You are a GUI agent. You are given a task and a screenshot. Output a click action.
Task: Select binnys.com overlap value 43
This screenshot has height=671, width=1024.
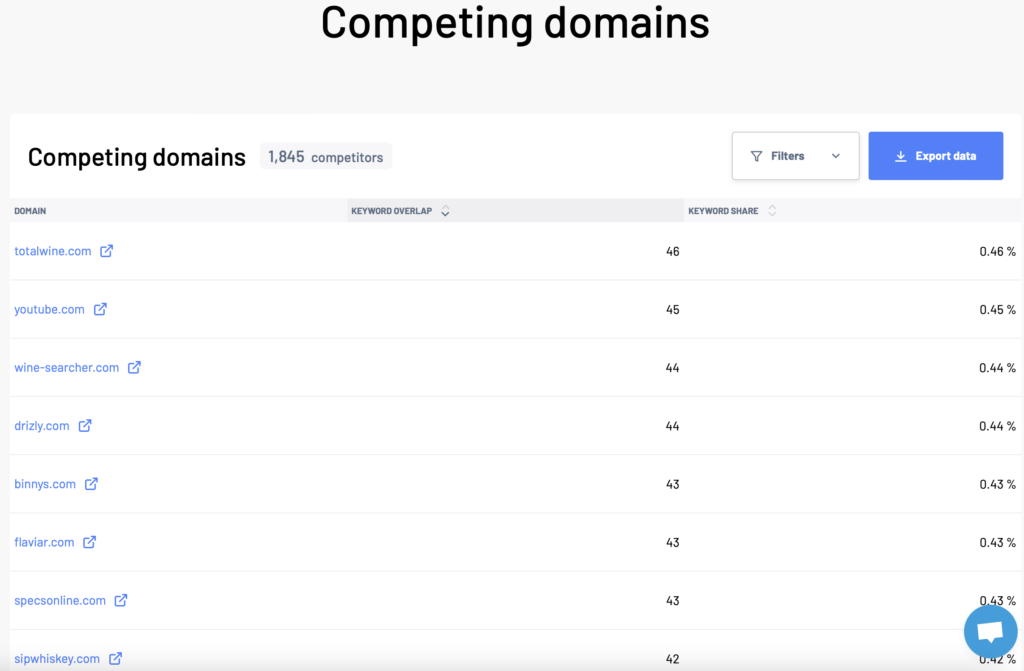(673, 484)
